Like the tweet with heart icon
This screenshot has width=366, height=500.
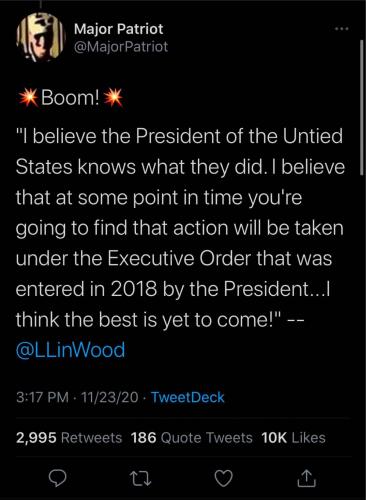223,479
